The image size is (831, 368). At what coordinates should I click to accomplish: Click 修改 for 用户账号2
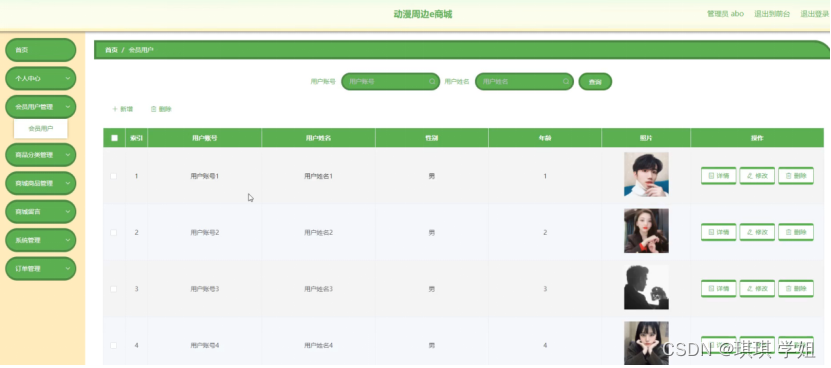(757, 232)
